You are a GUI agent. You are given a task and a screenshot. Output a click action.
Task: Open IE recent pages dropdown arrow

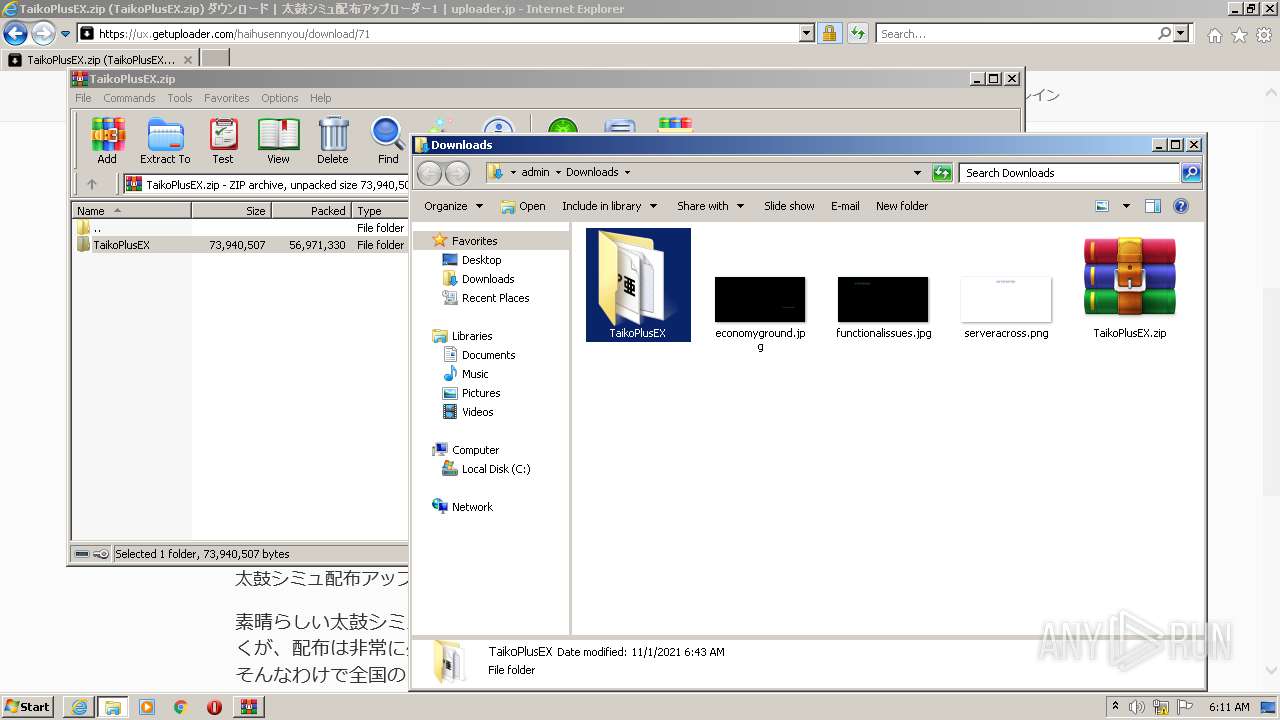[65, 34]
